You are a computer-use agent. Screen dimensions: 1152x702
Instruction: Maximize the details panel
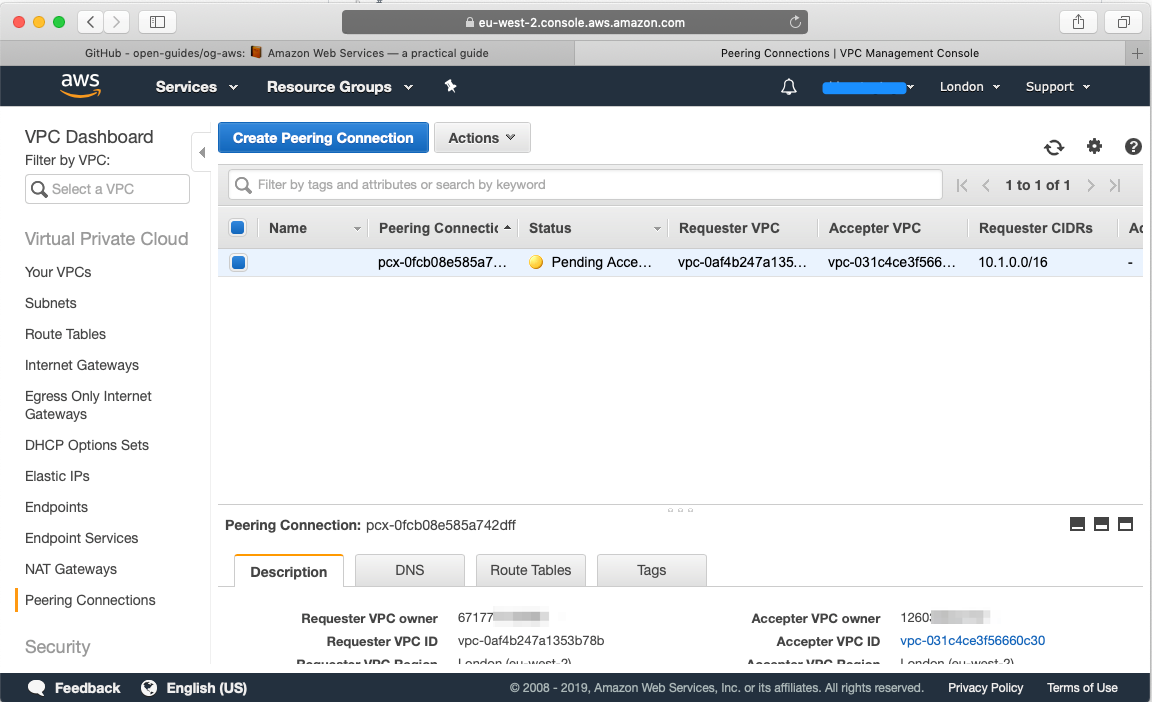pyautogui.click(x=1126, y=524)
